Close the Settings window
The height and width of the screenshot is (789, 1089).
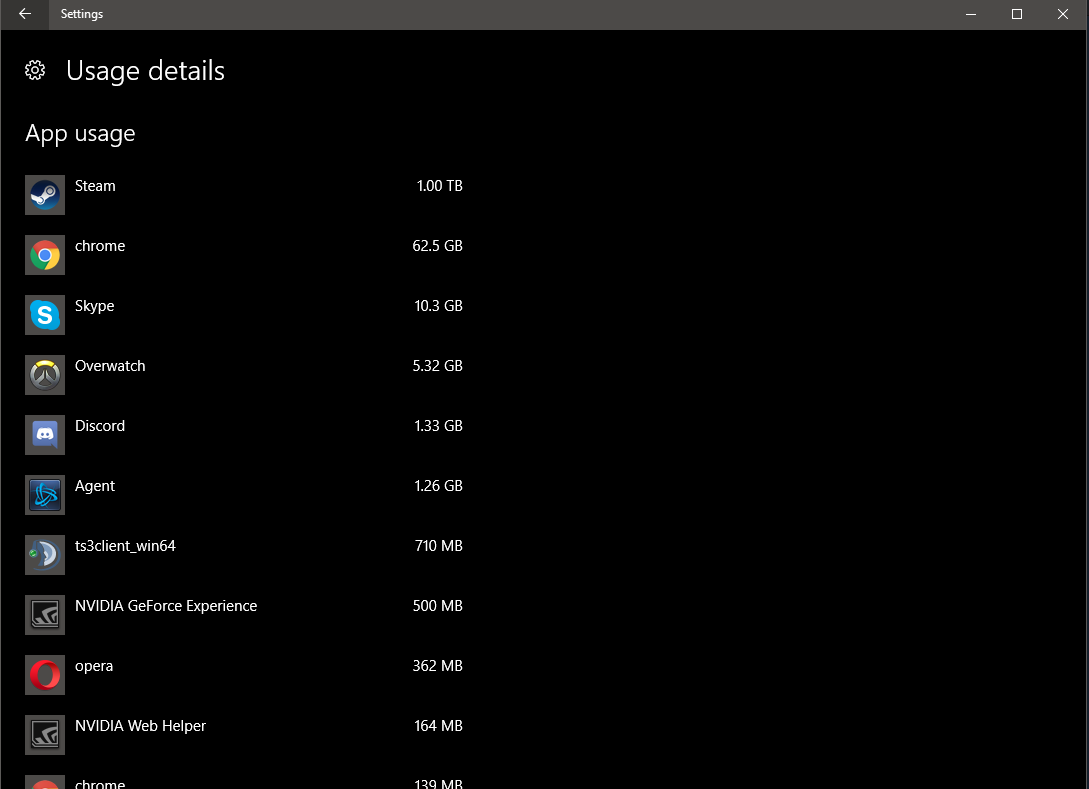tap(1063, 14)
